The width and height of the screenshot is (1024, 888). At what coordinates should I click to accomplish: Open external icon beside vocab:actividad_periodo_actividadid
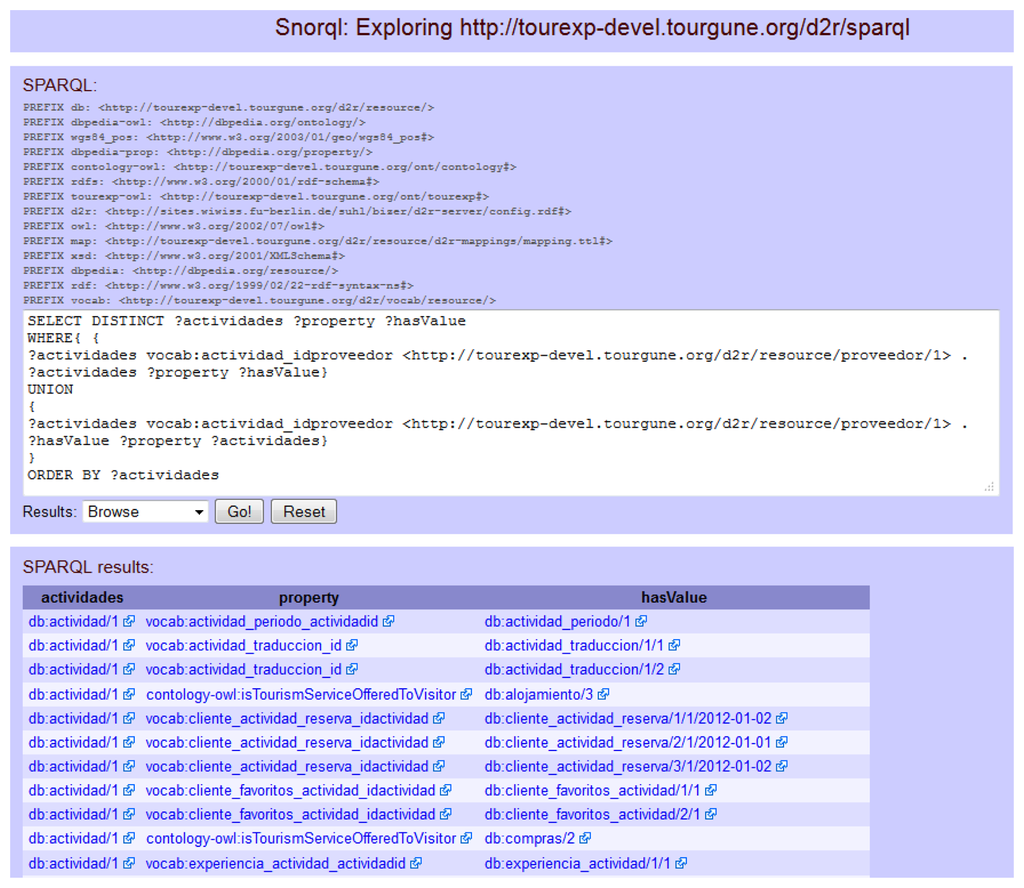388,621
